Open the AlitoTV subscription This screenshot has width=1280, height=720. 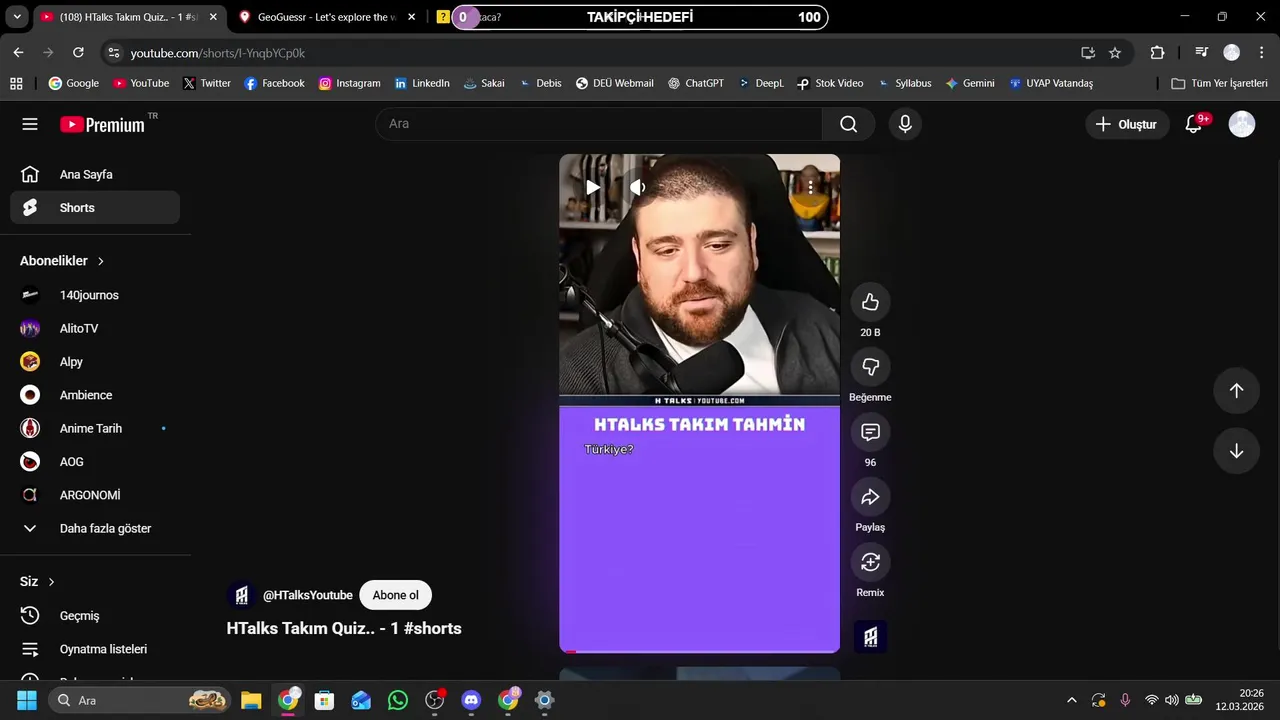coord(95,328)
